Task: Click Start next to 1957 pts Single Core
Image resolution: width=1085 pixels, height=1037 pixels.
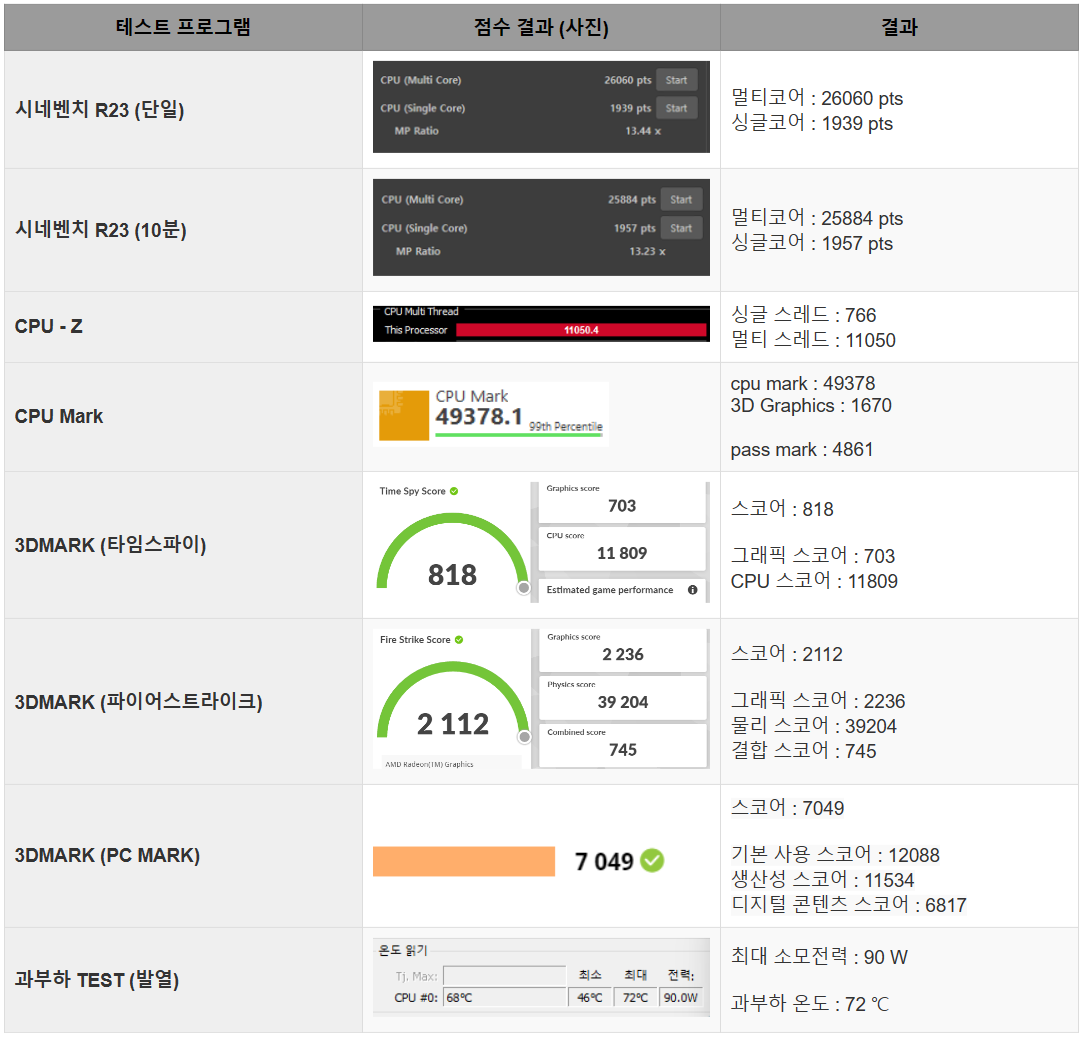Action: click(681, 228)
